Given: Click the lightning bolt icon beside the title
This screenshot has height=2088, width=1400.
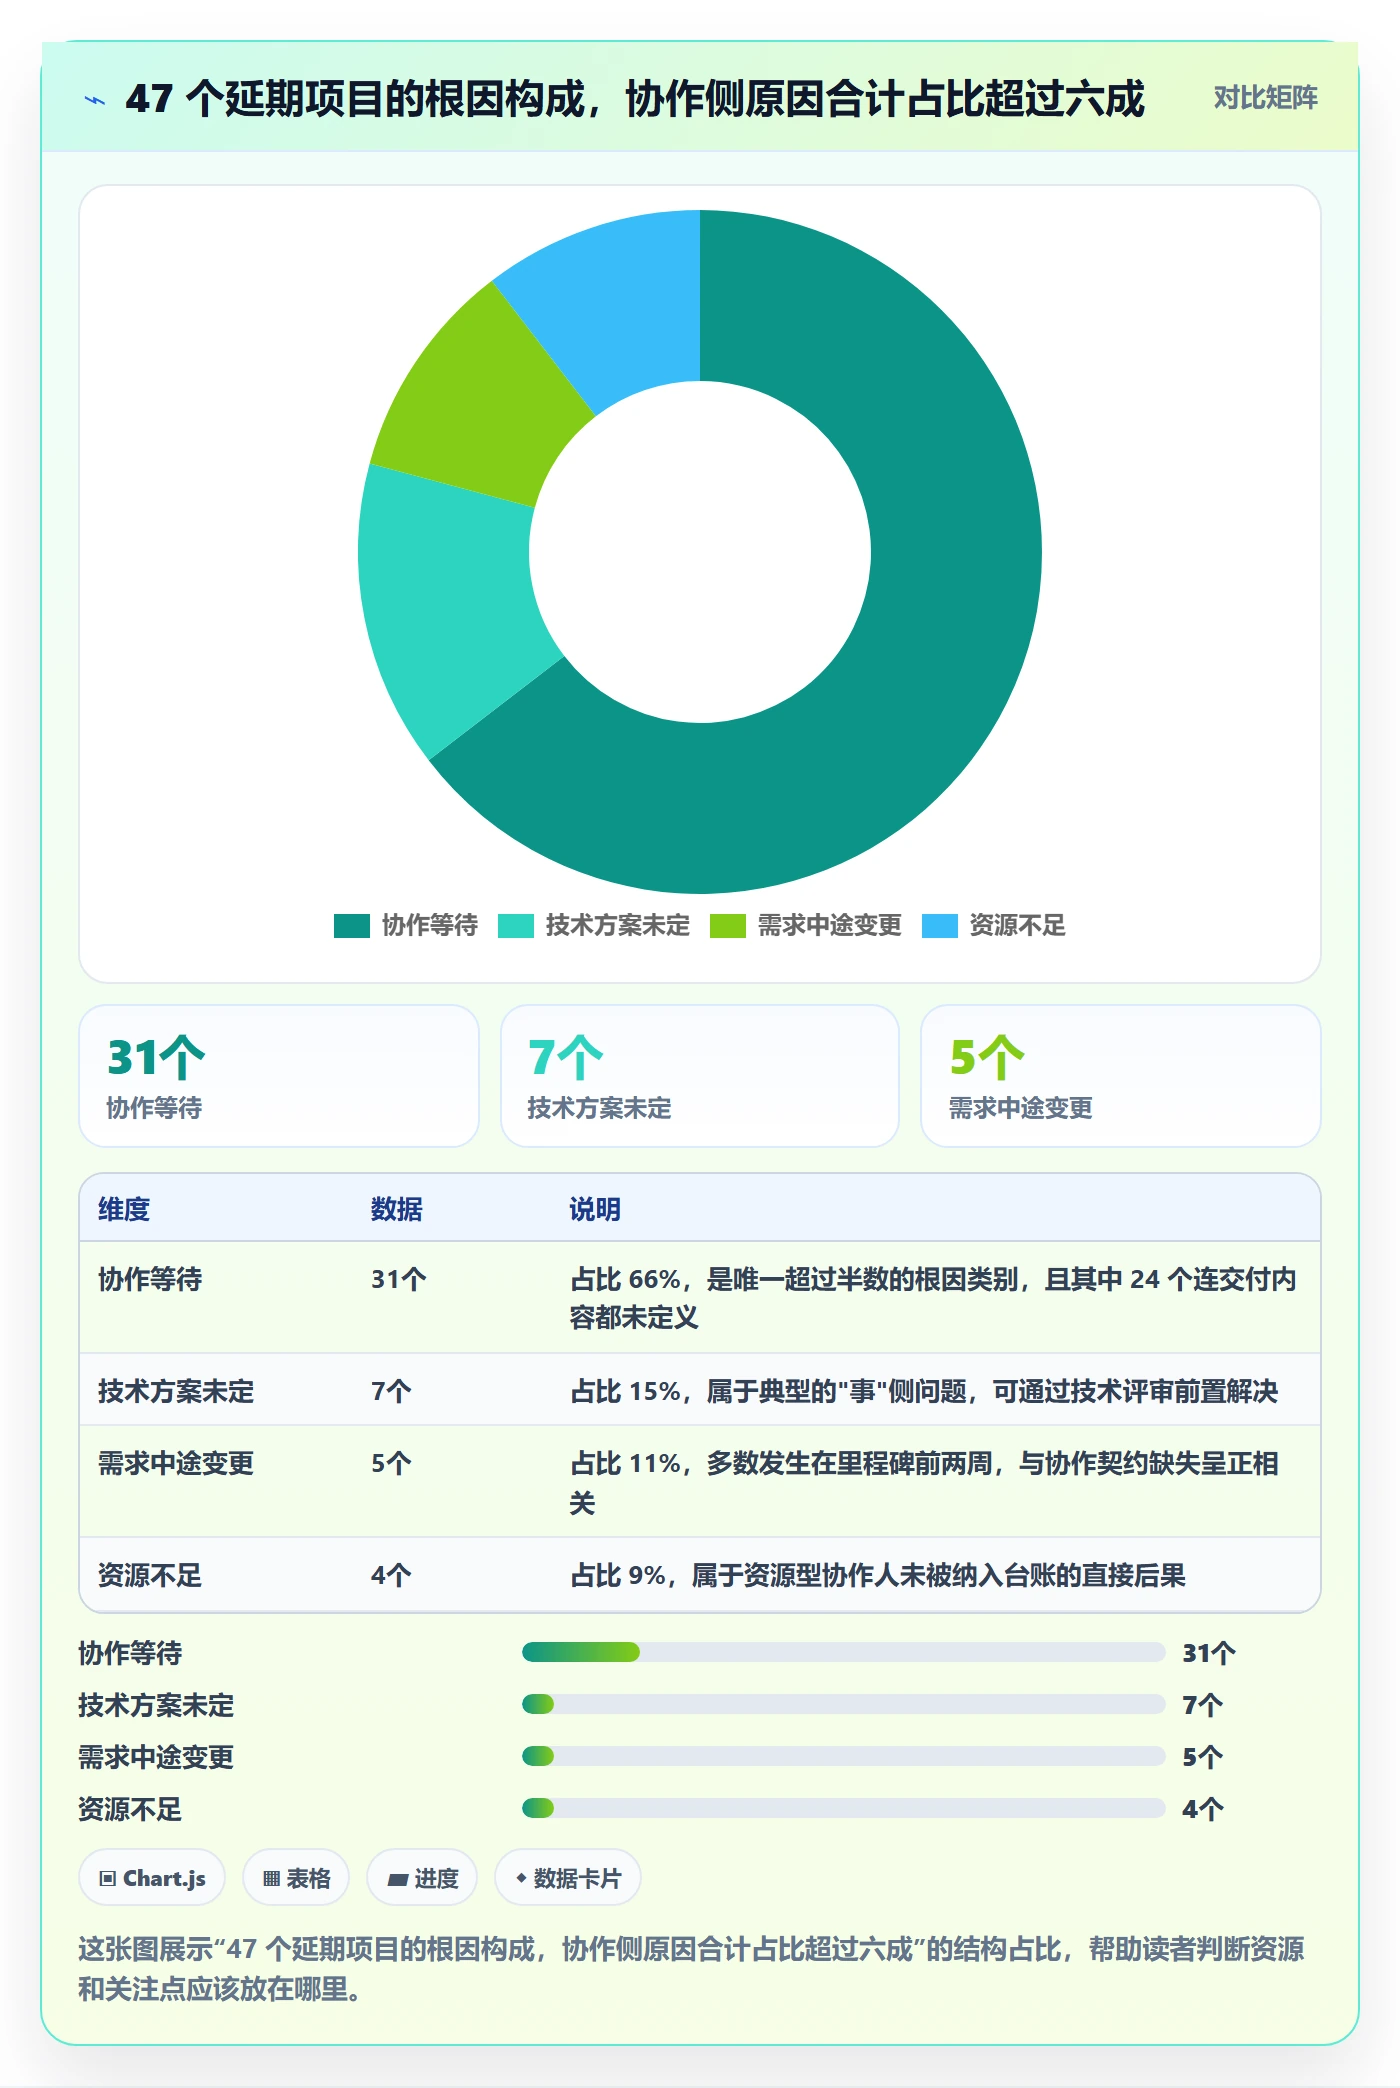Looking at the screenshot, I should 95,100.
